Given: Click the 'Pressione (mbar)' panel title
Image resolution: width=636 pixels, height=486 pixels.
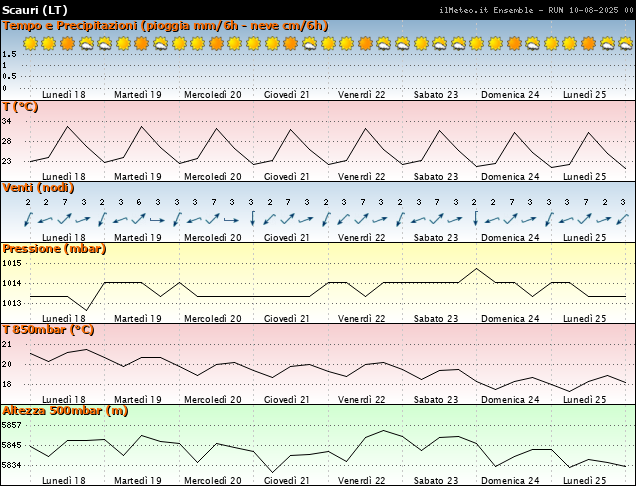Looking at the screenshot, I should click(54, 249).
